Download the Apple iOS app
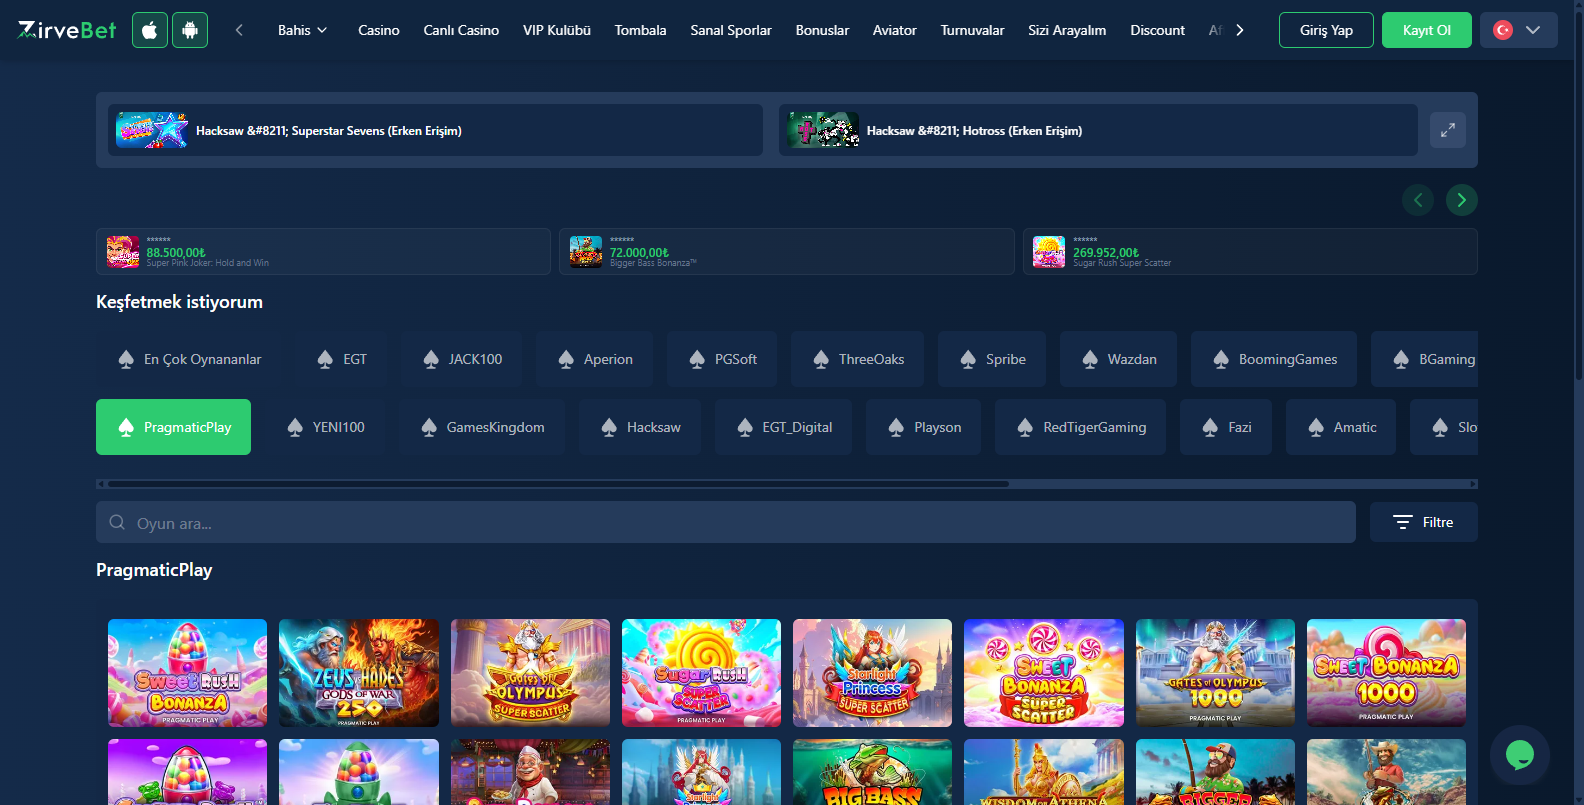This screenshot has width=1584, height=805. click(x=150, y=30)
